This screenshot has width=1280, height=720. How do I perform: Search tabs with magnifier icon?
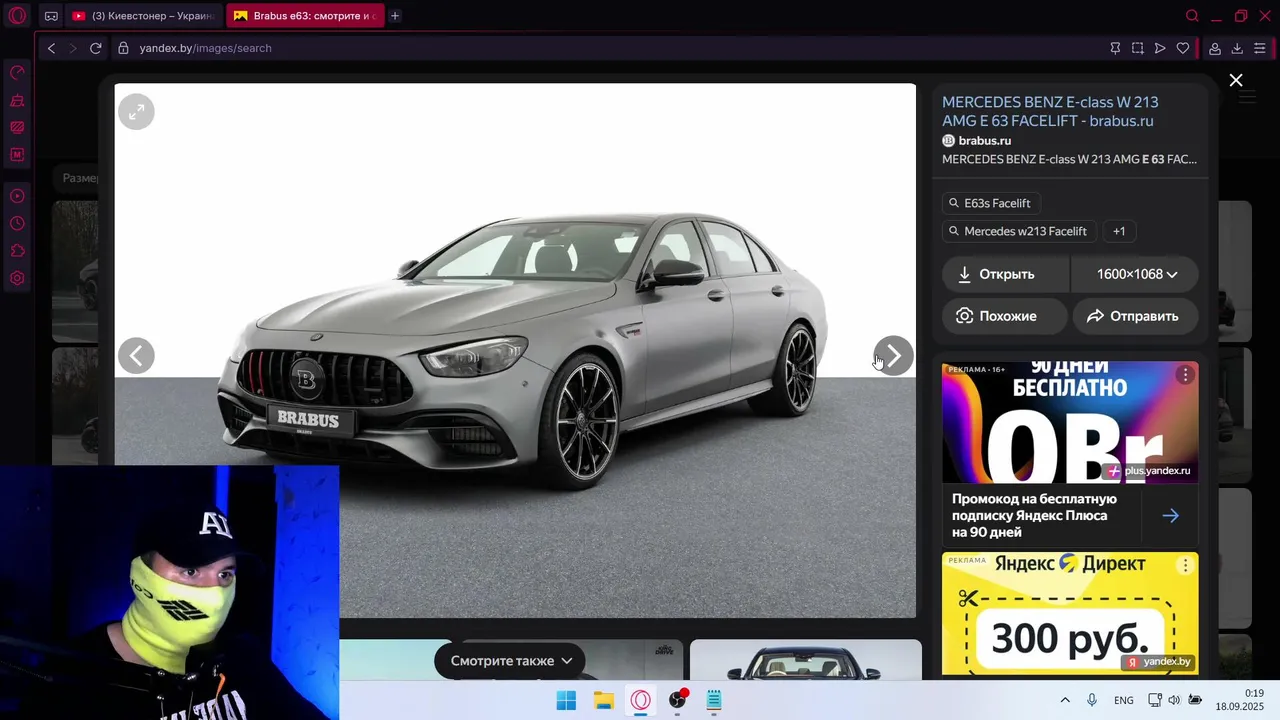click(1192, 16)
